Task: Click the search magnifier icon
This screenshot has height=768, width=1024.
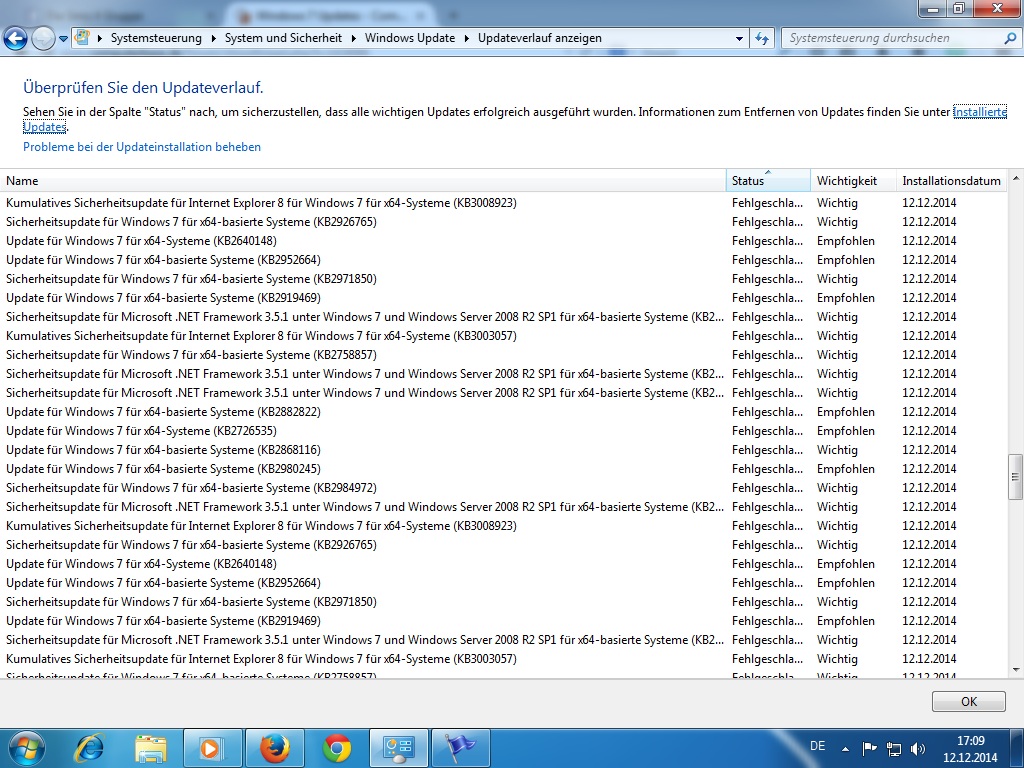Action: [1010, 39]
